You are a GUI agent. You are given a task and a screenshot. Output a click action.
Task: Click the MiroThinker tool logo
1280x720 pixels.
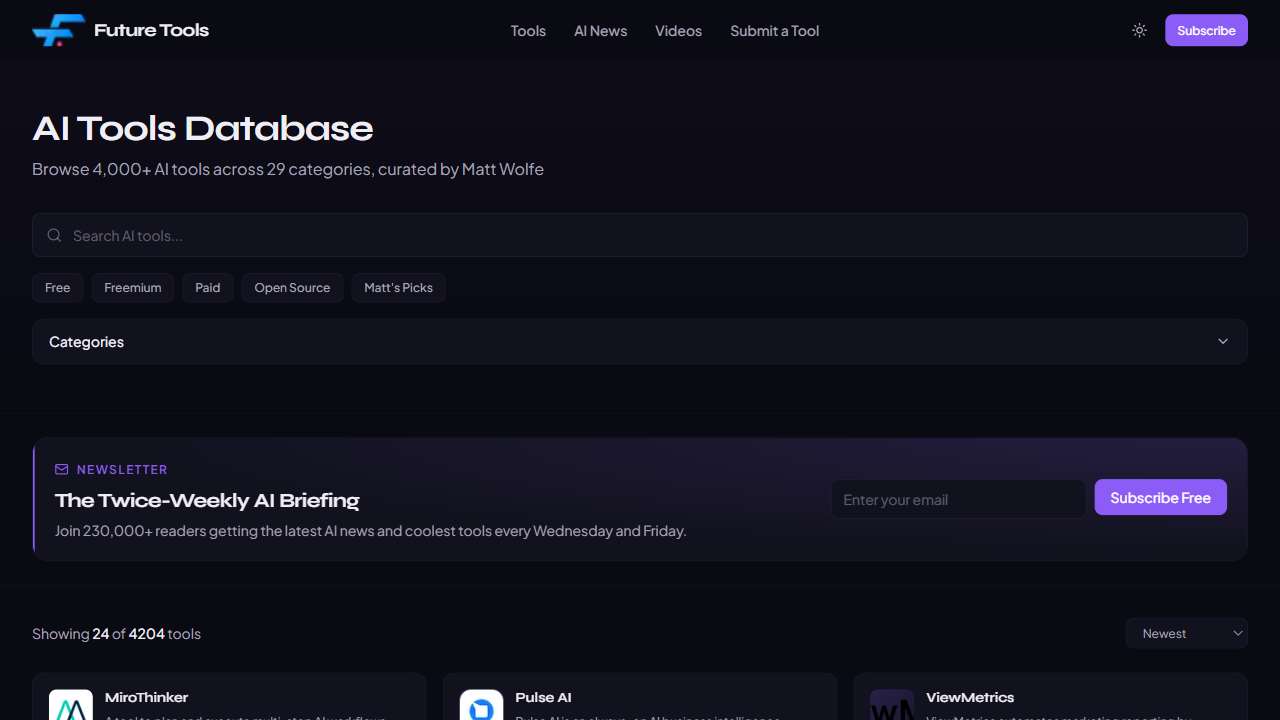tap(71, 706)
